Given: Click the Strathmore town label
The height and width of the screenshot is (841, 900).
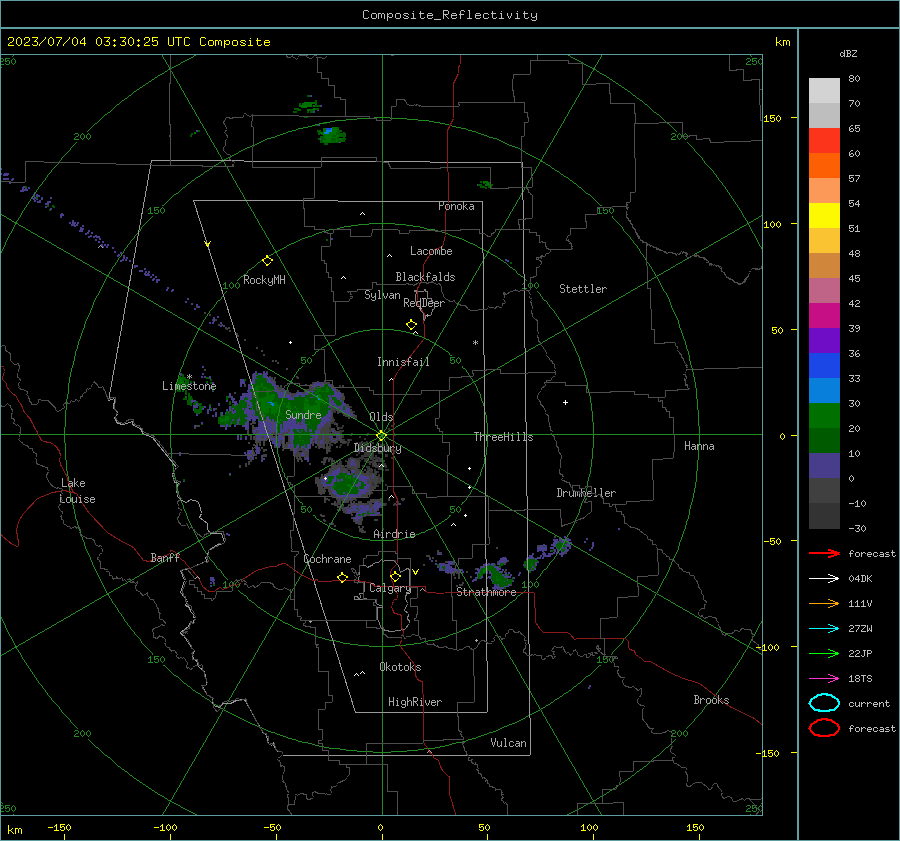Looking at the screenshot, I should (486, 592).
